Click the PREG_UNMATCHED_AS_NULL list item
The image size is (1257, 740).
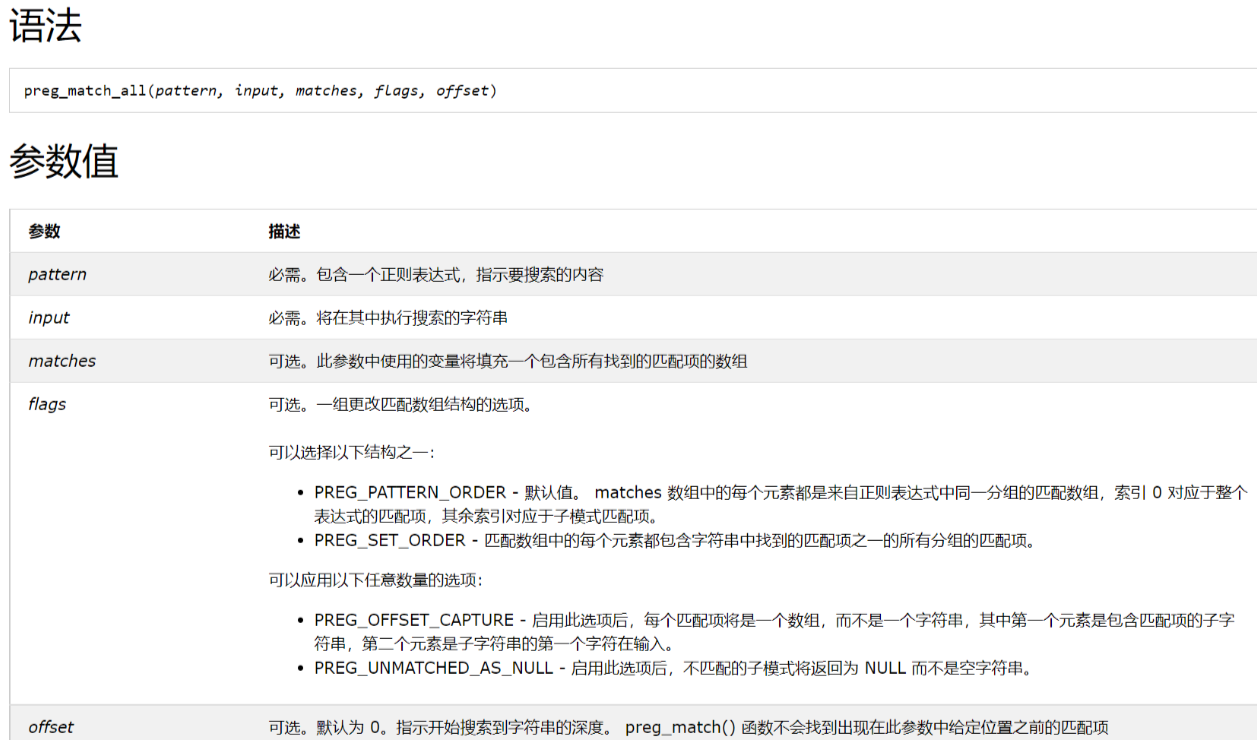673,668
